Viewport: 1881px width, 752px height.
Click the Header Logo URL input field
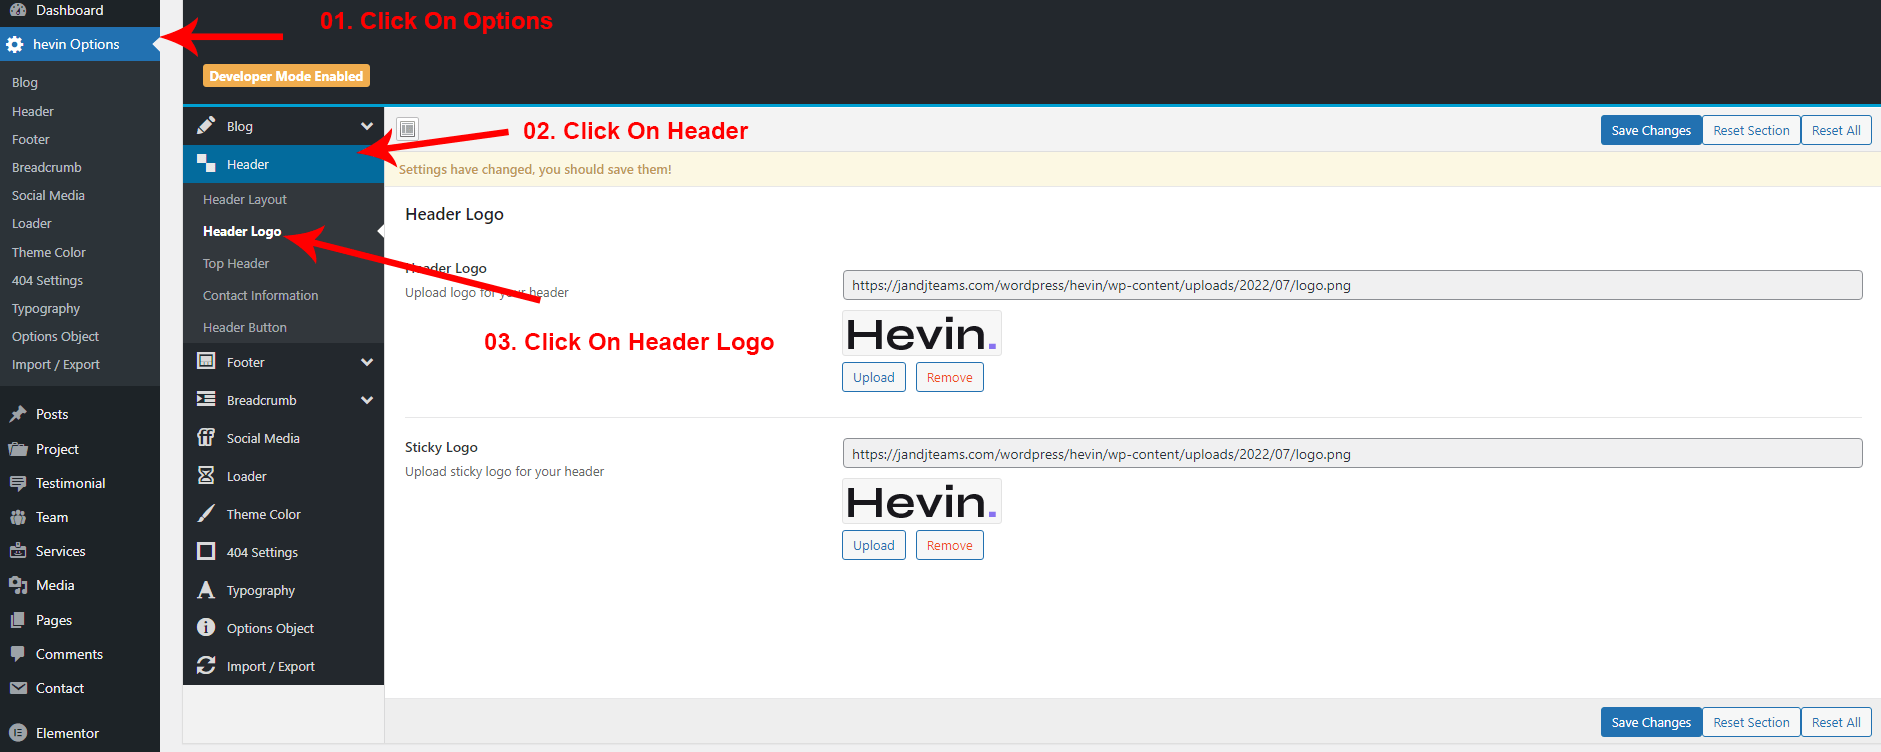(x=1352, y=286)
